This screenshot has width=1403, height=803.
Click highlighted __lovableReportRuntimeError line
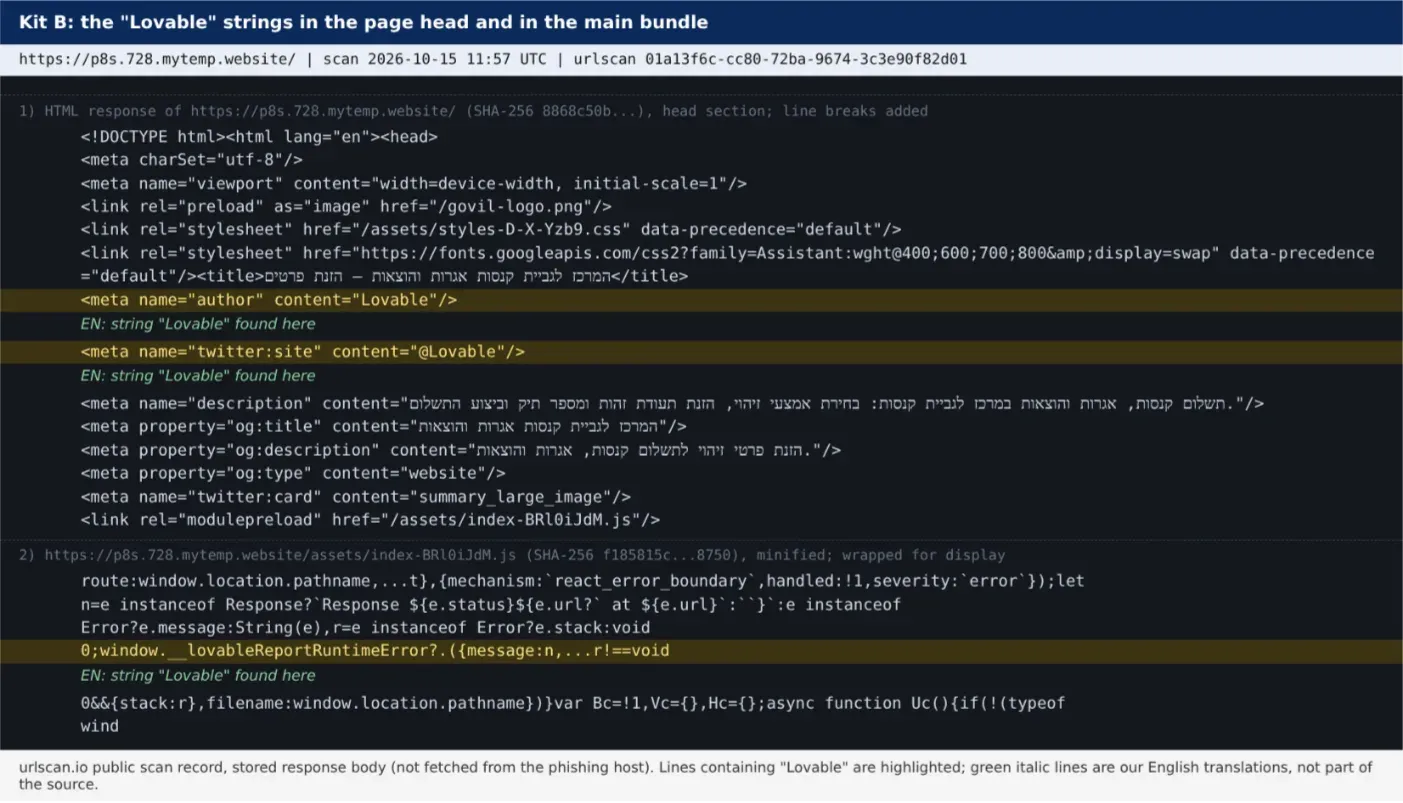point(701,651)
